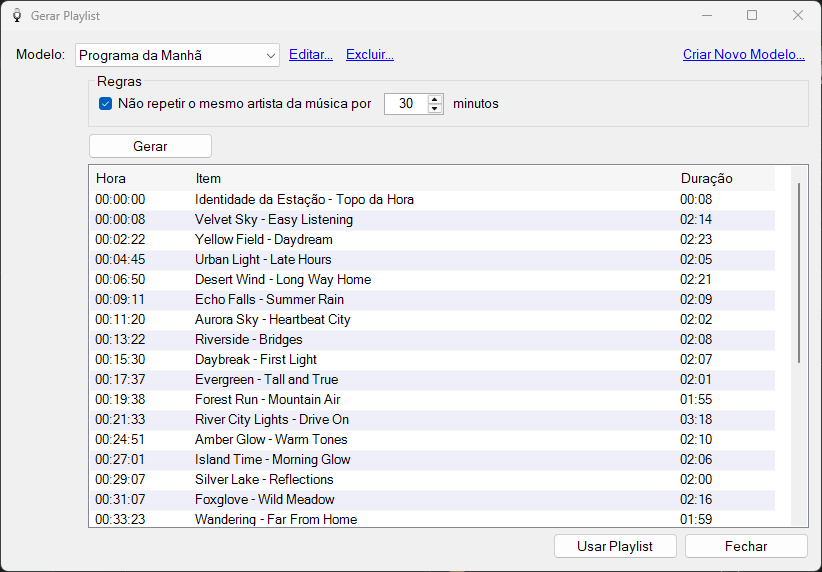The image size is (822, 572).
Task: Minimize the Gerar Playlist window
Action: click(707, 15)
